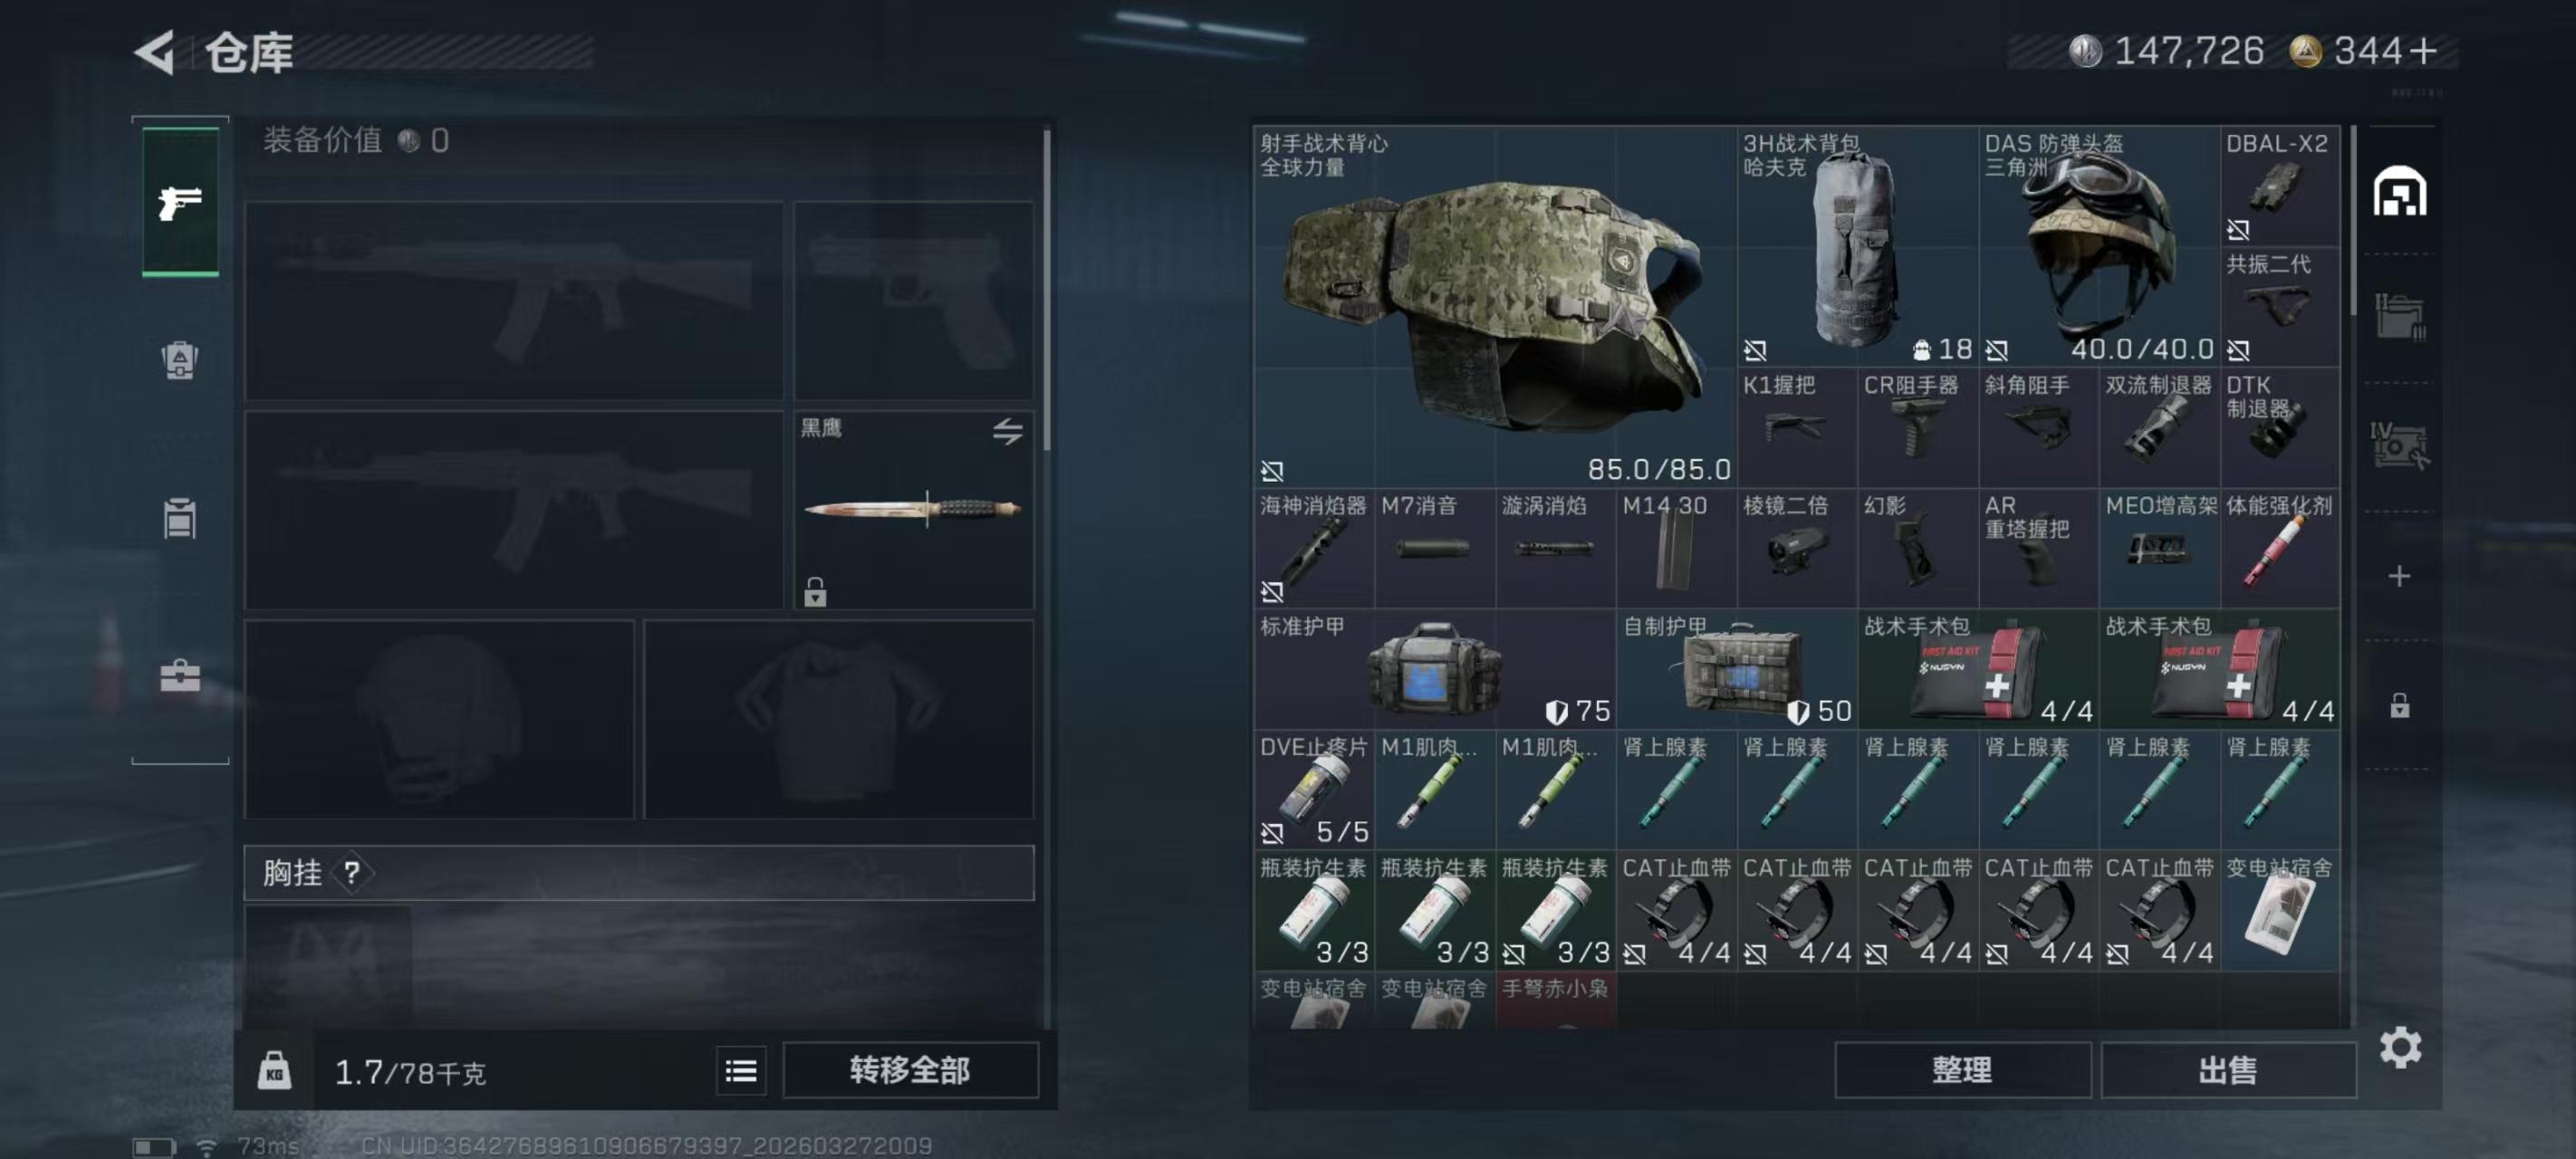Click the 整理 sort button

1962,1071
